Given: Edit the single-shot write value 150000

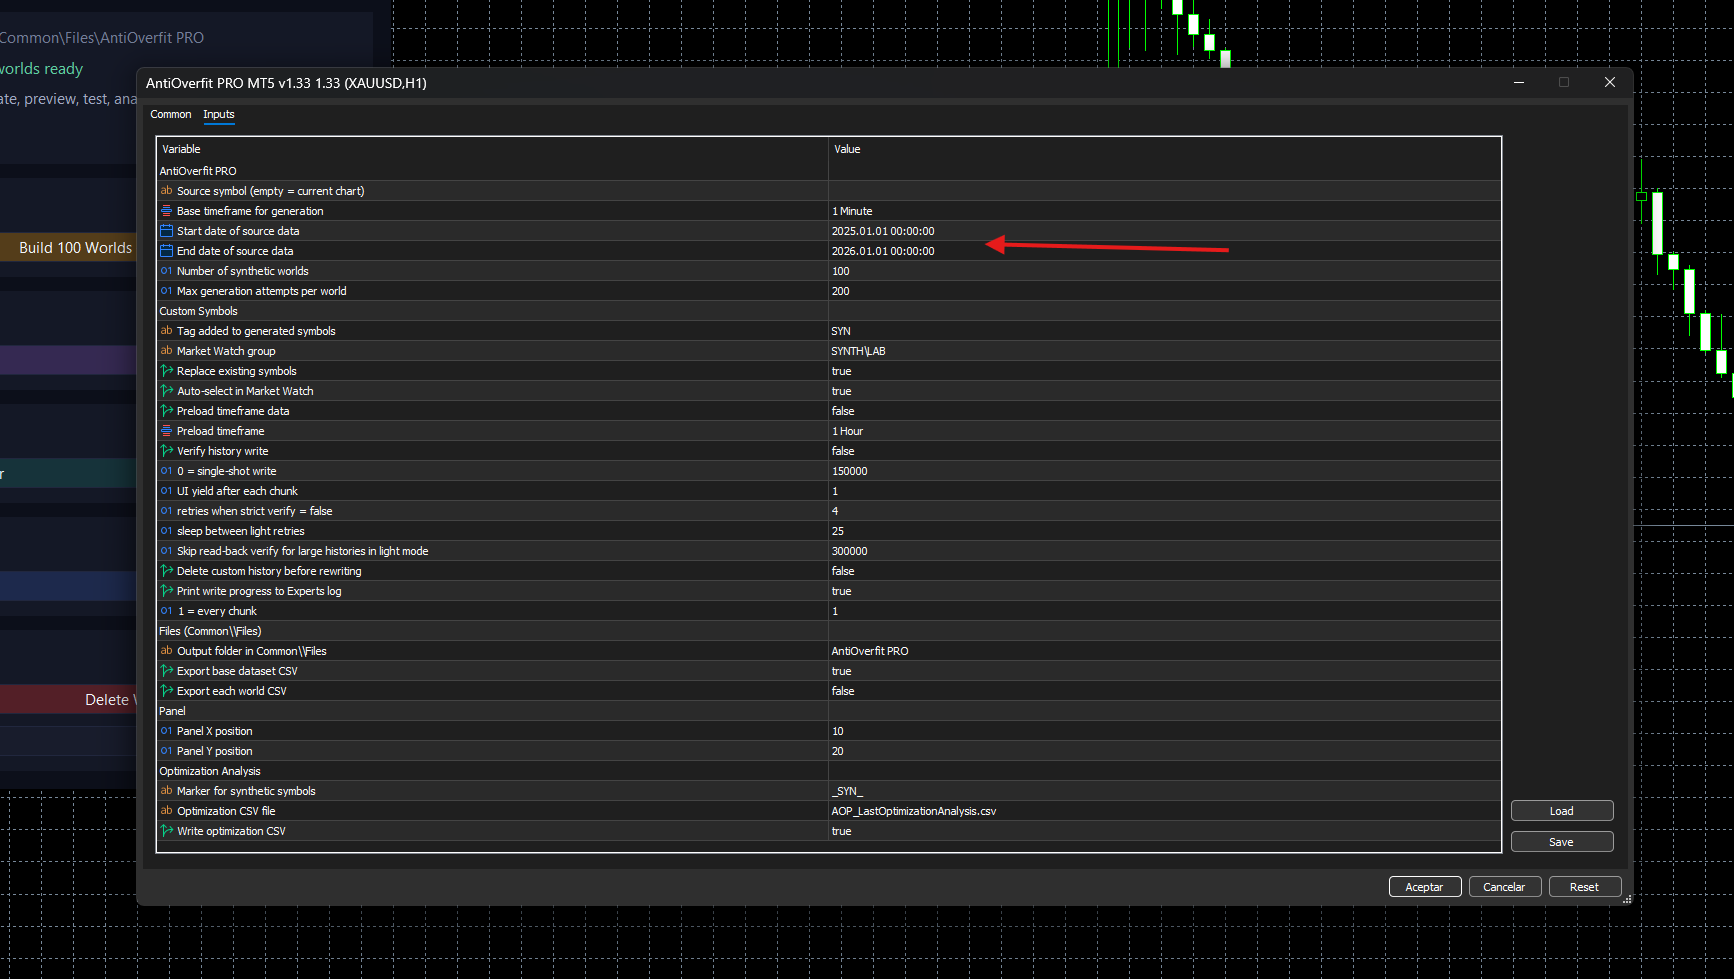Looking at the screenshot, I should pyautogui.click(x=1164, y=471).
